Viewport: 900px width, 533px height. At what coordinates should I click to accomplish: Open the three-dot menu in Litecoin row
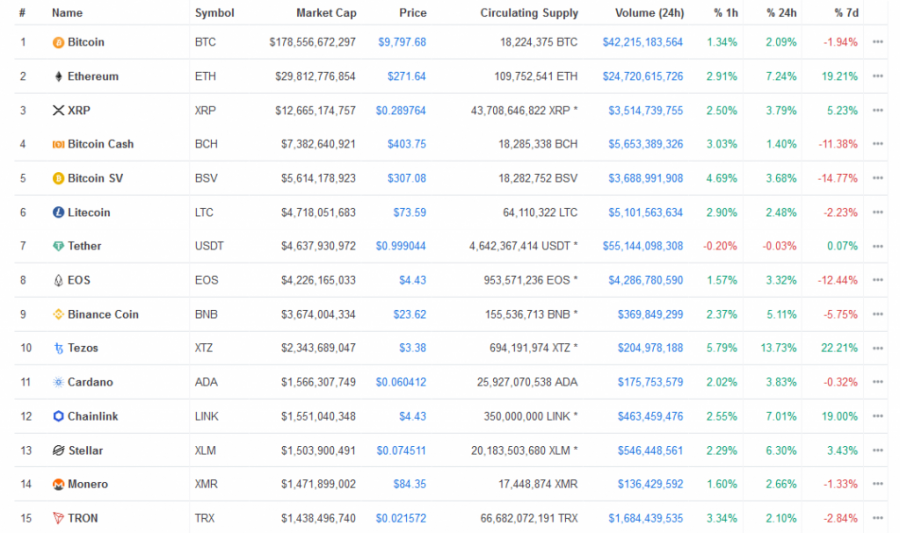878,212
